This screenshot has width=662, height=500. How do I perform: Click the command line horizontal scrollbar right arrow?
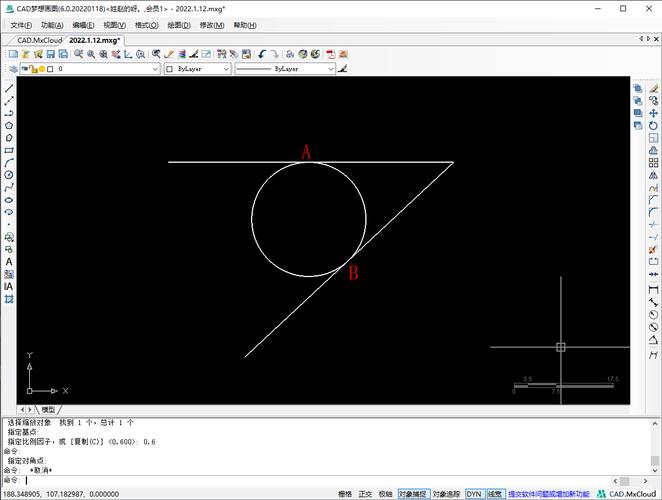[645, 481]
